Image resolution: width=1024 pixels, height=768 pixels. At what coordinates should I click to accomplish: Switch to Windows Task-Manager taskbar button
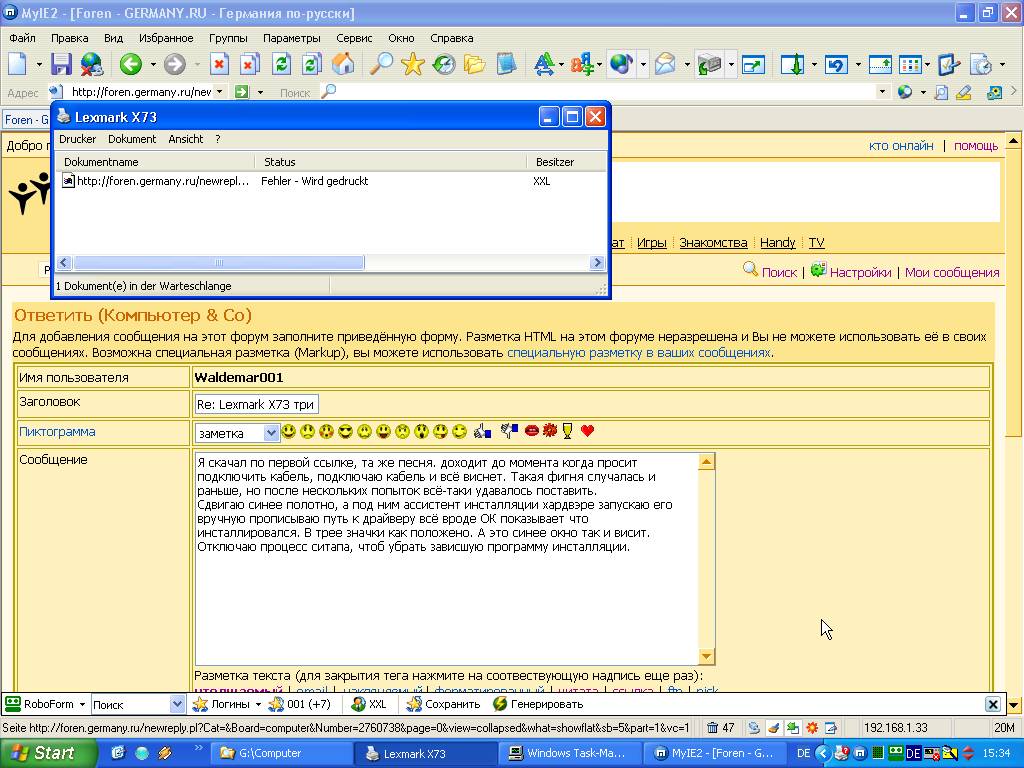coord(569,753)
